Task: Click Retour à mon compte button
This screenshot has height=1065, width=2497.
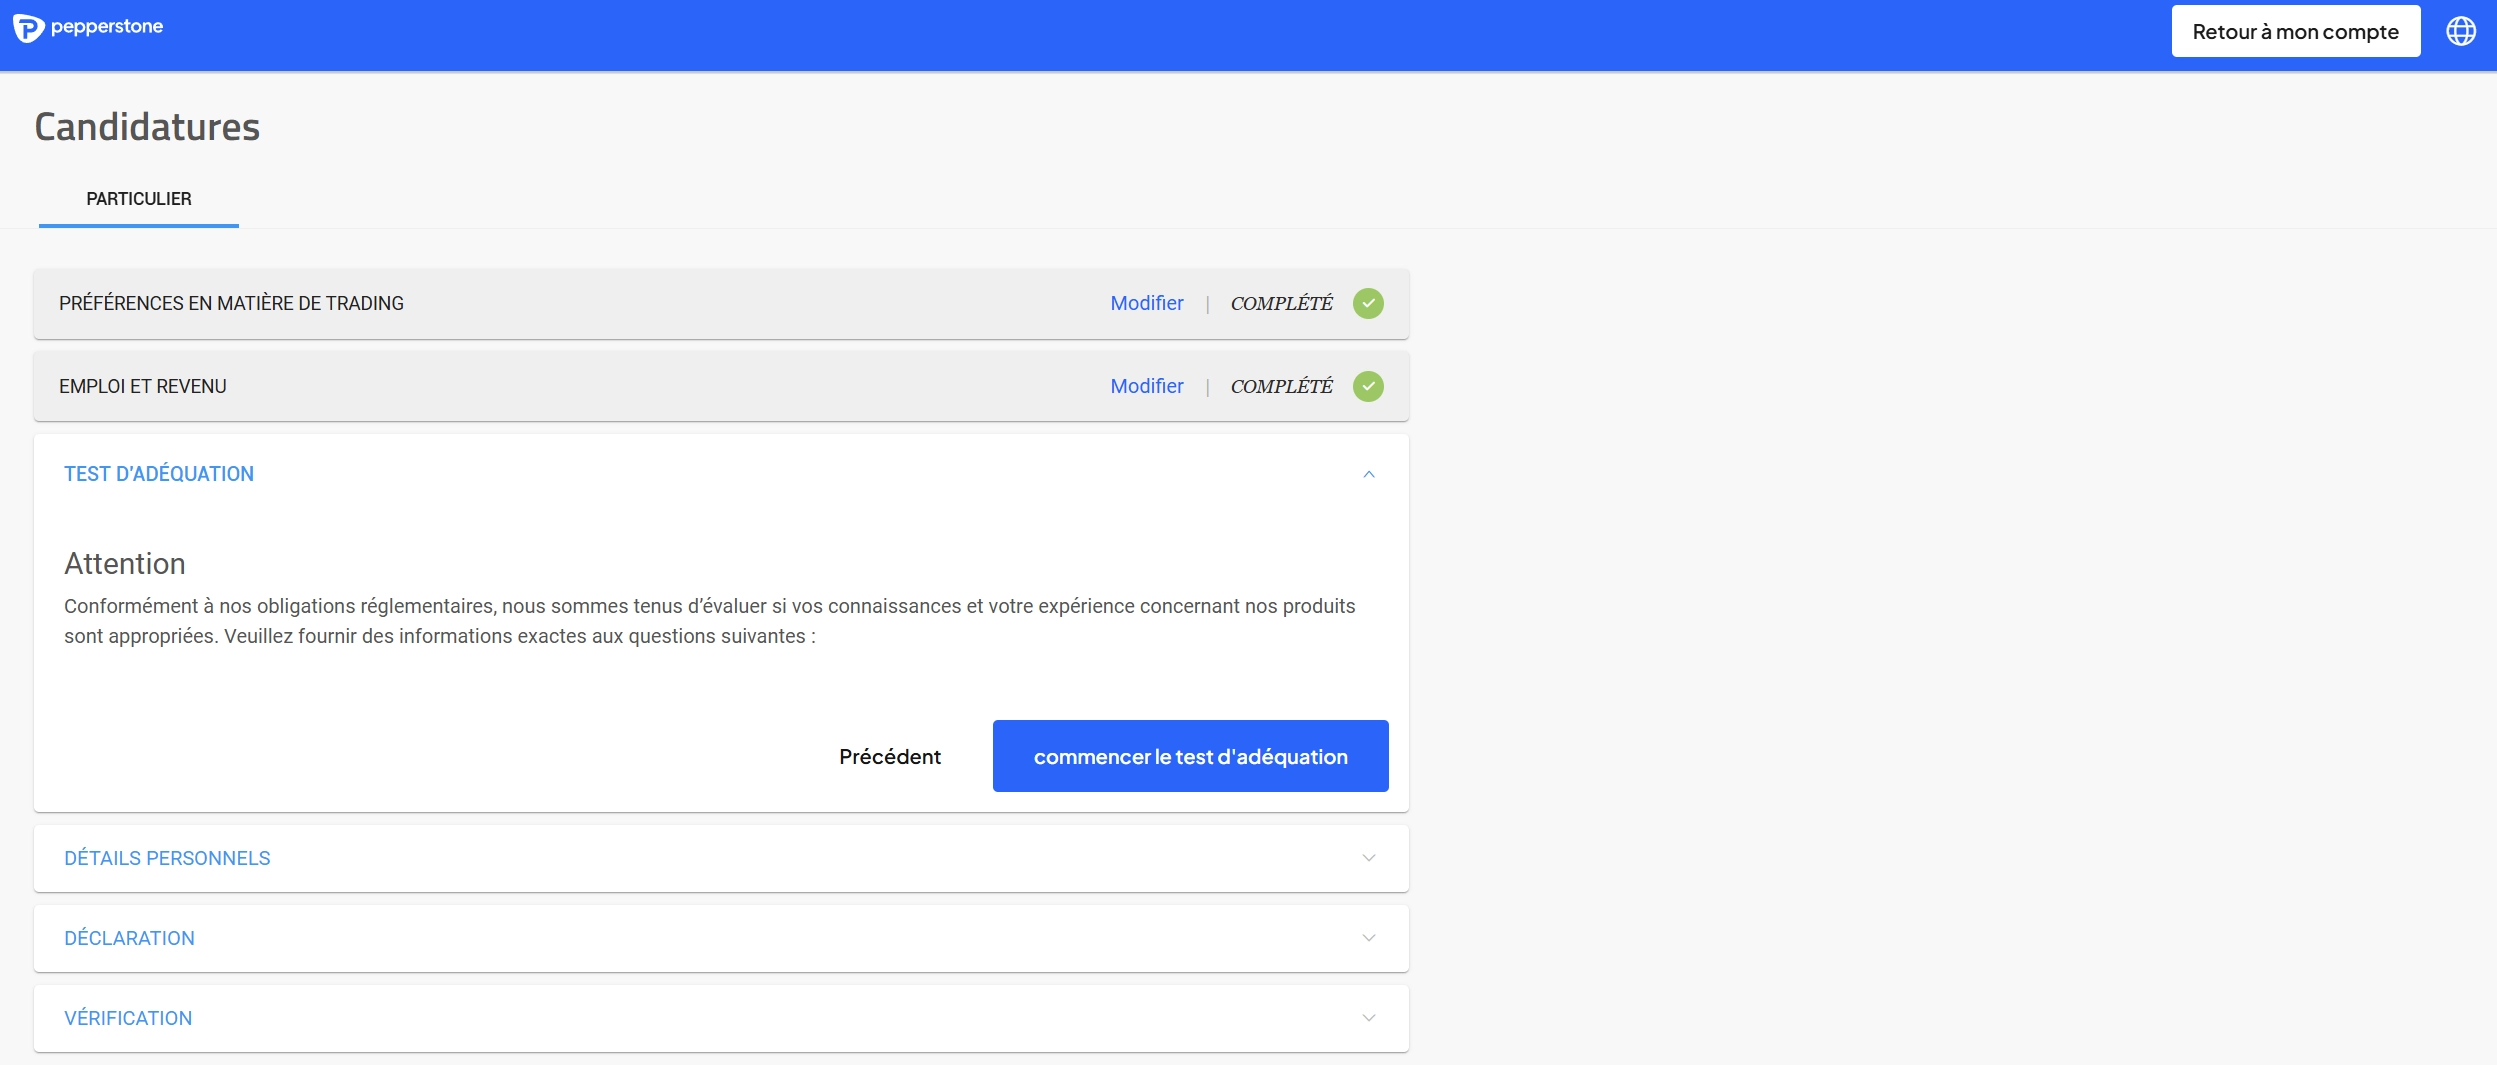Action: pos(2296,31)
